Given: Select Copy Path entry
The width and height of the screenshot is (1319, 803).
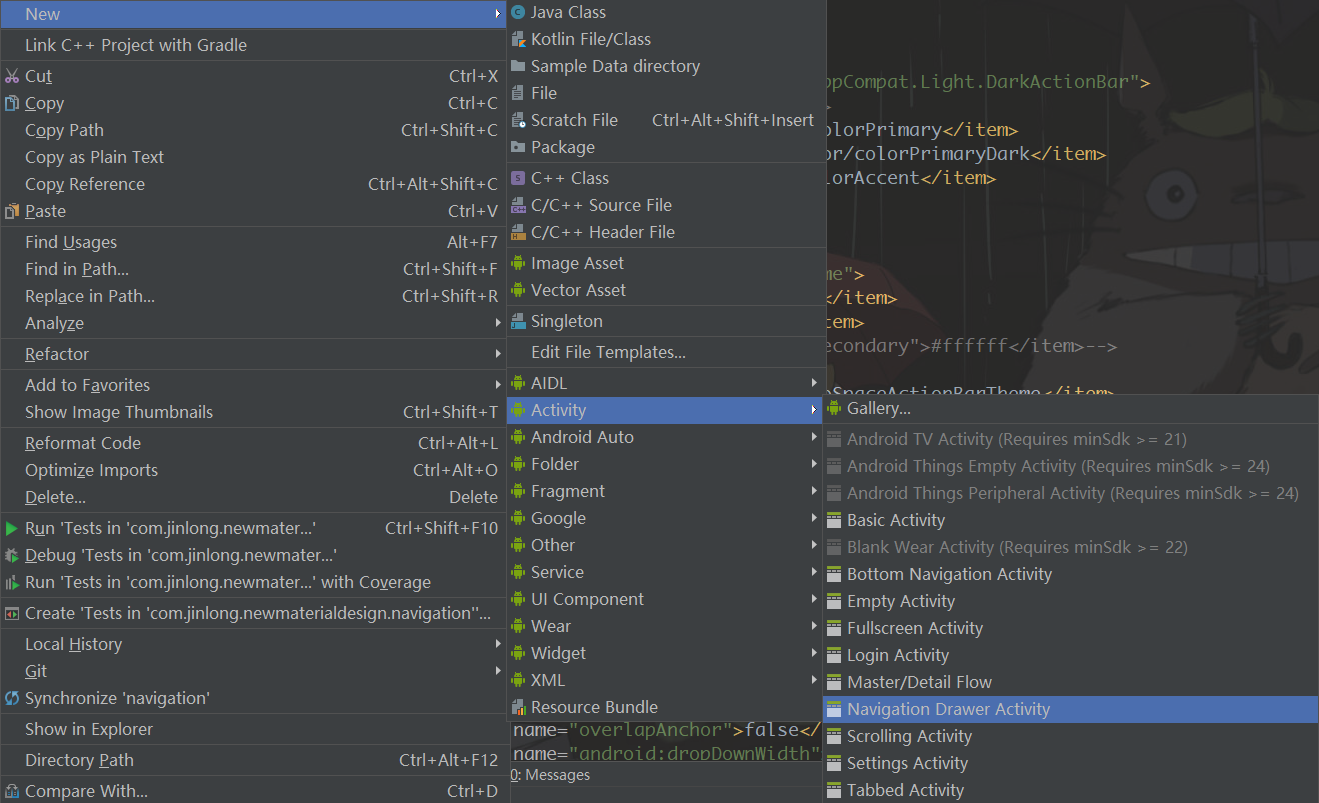Looking at the screenshot, I should (x=252, y=130).
